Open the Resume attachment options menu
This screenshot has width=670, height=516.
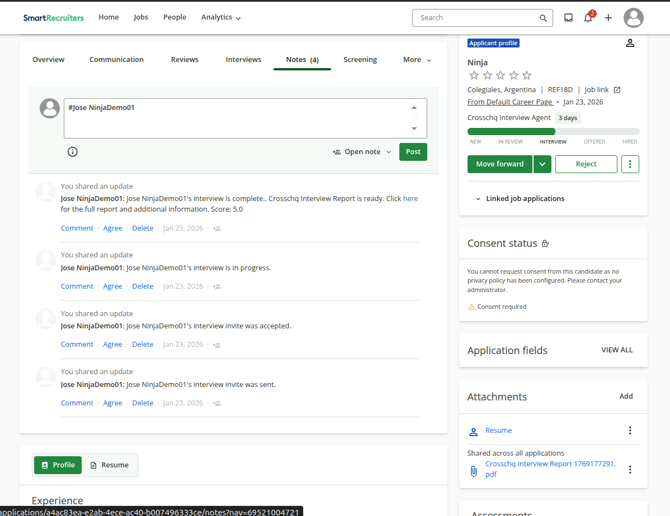point(630,431)
